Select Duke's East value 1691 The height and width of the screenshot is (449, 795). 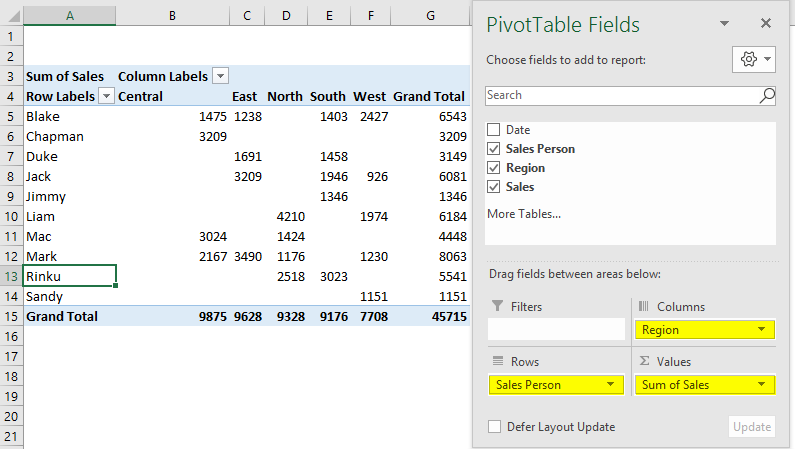coord(247,156)
